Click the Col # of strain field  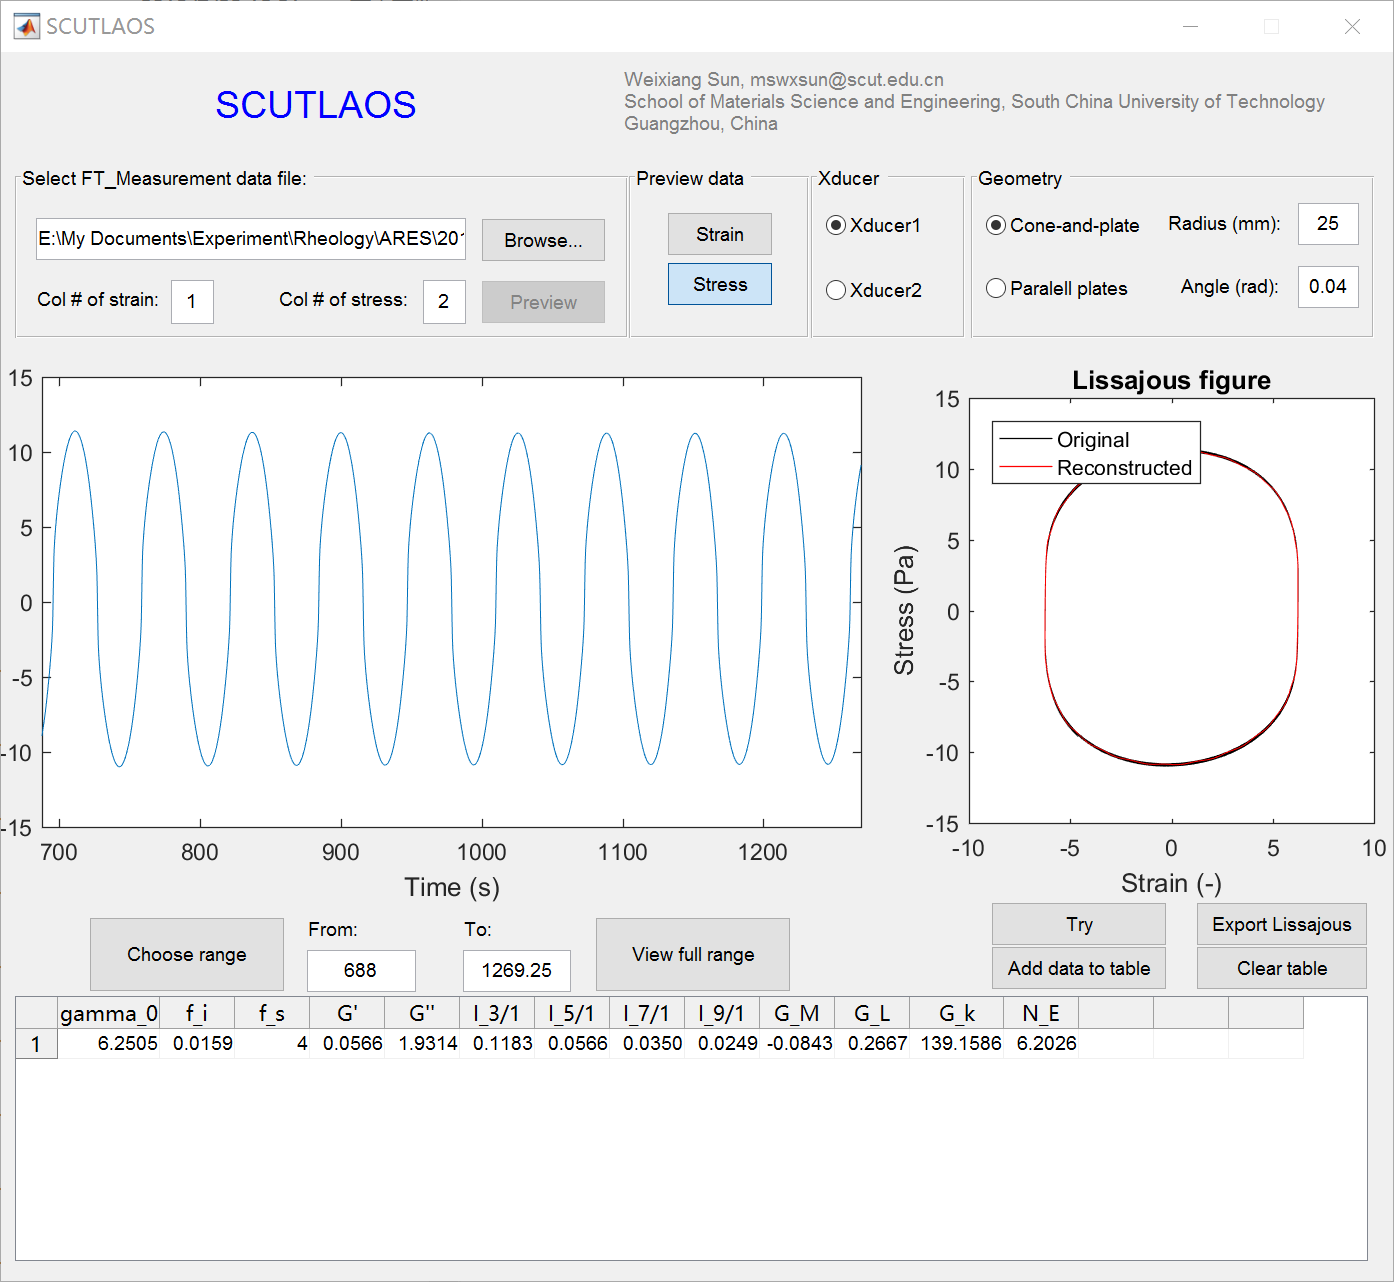click(x=192, y=301)
